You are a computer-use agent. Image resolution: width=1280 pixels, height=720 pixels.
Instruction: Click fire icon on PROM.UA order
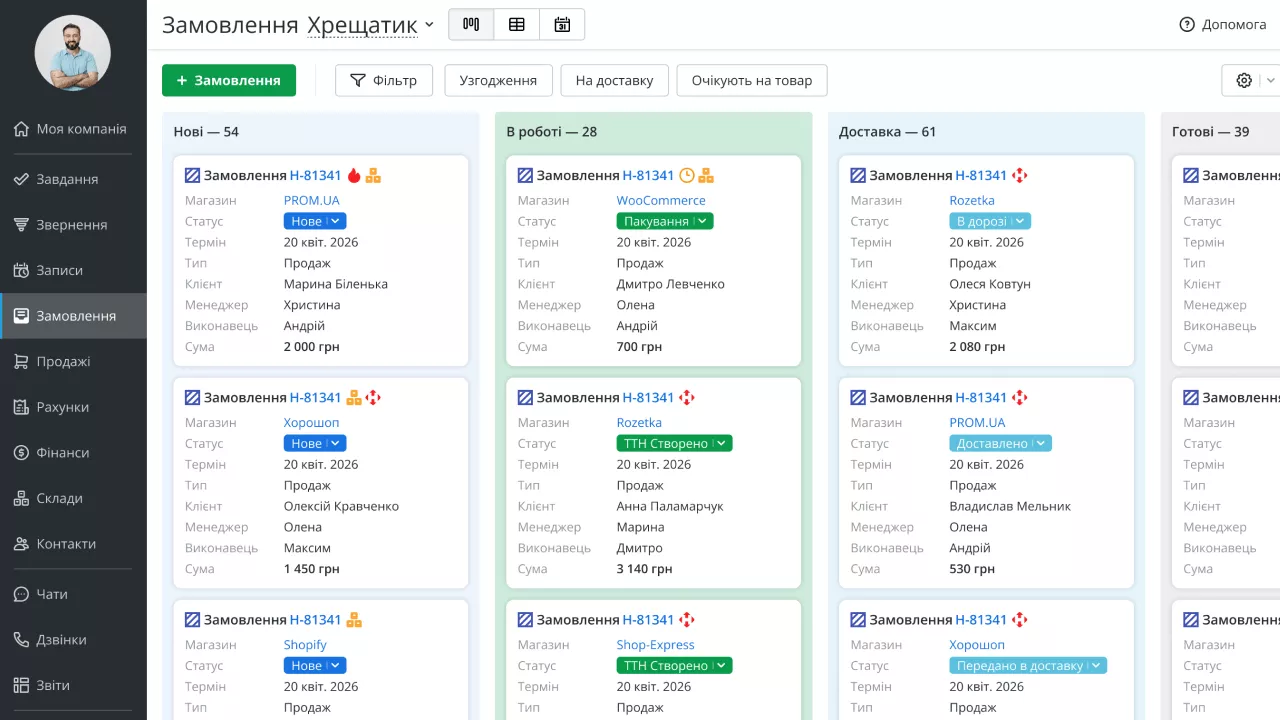click(x=354, y=176)
